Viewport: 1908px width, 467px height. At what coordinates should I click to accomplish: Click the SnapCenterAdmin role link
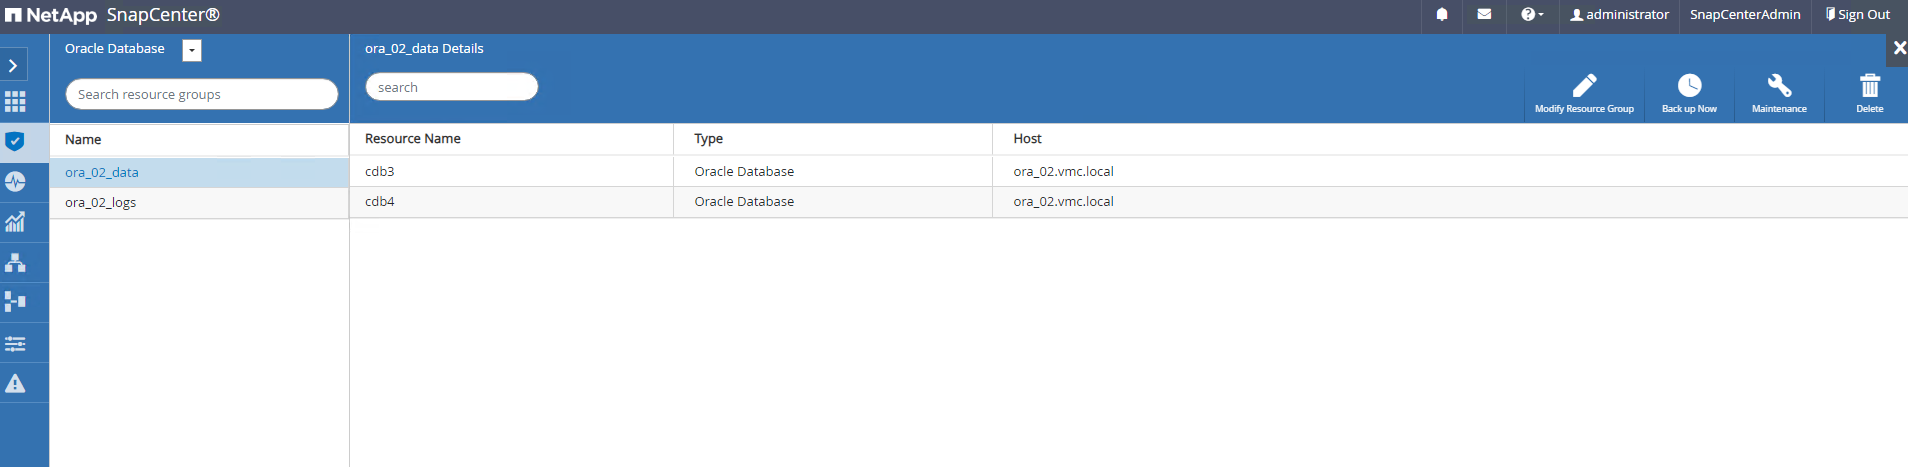point(1745,15)
